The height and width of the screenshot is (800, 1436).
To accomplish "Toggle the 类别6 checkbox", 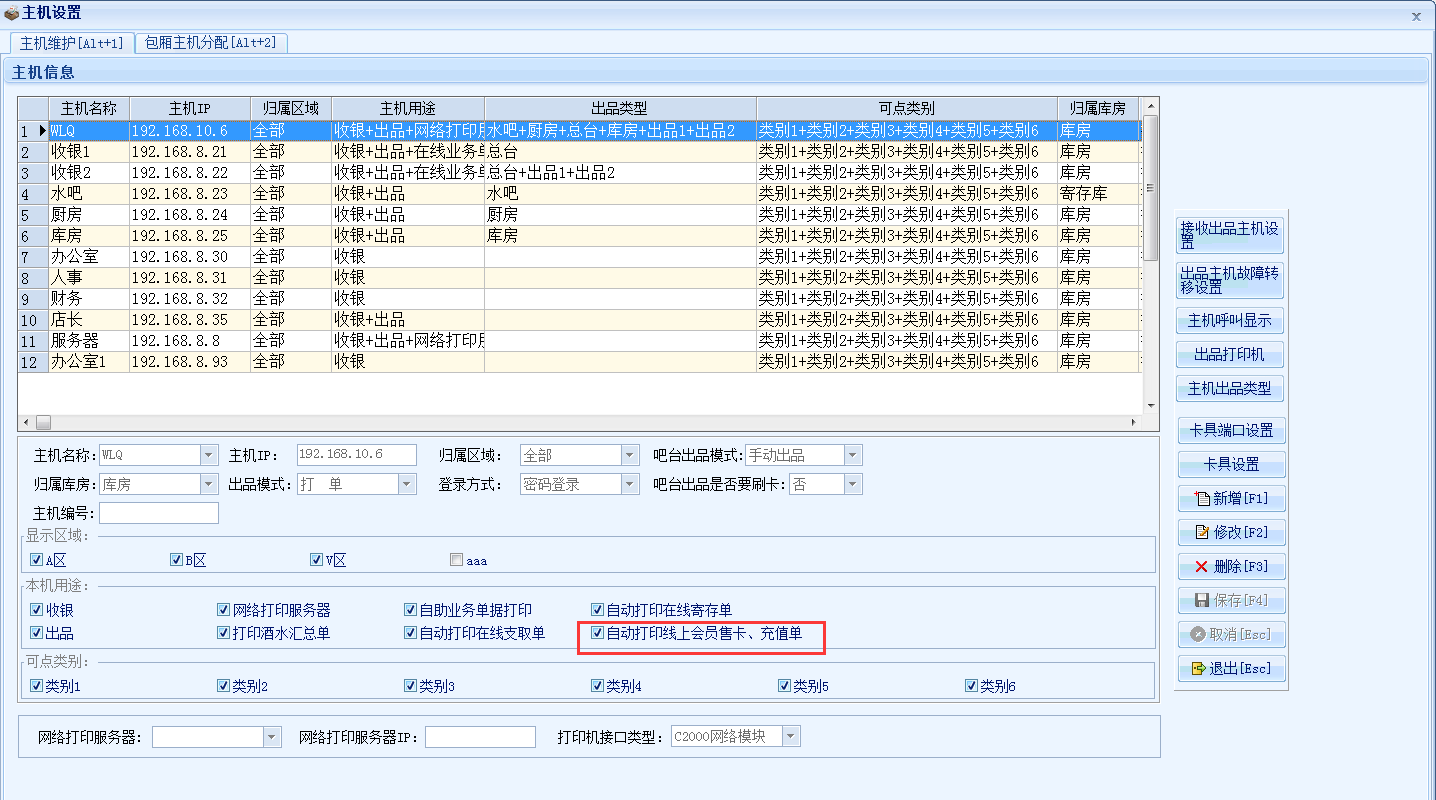I will pos(971,686).
